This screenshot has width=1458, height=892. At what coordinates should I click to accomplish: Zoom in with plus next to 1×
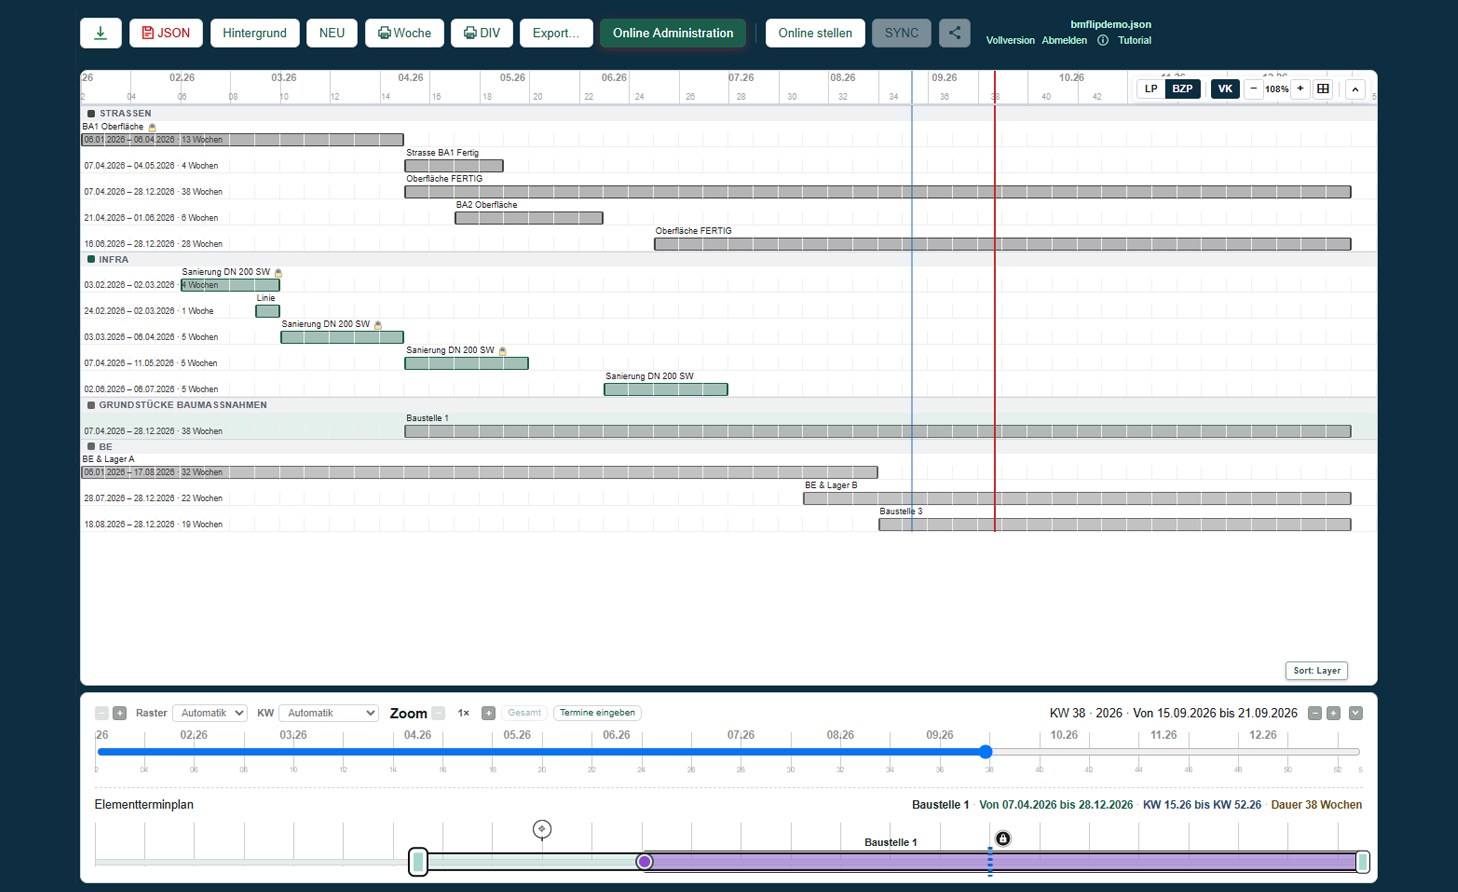click(x=488, y=713)
